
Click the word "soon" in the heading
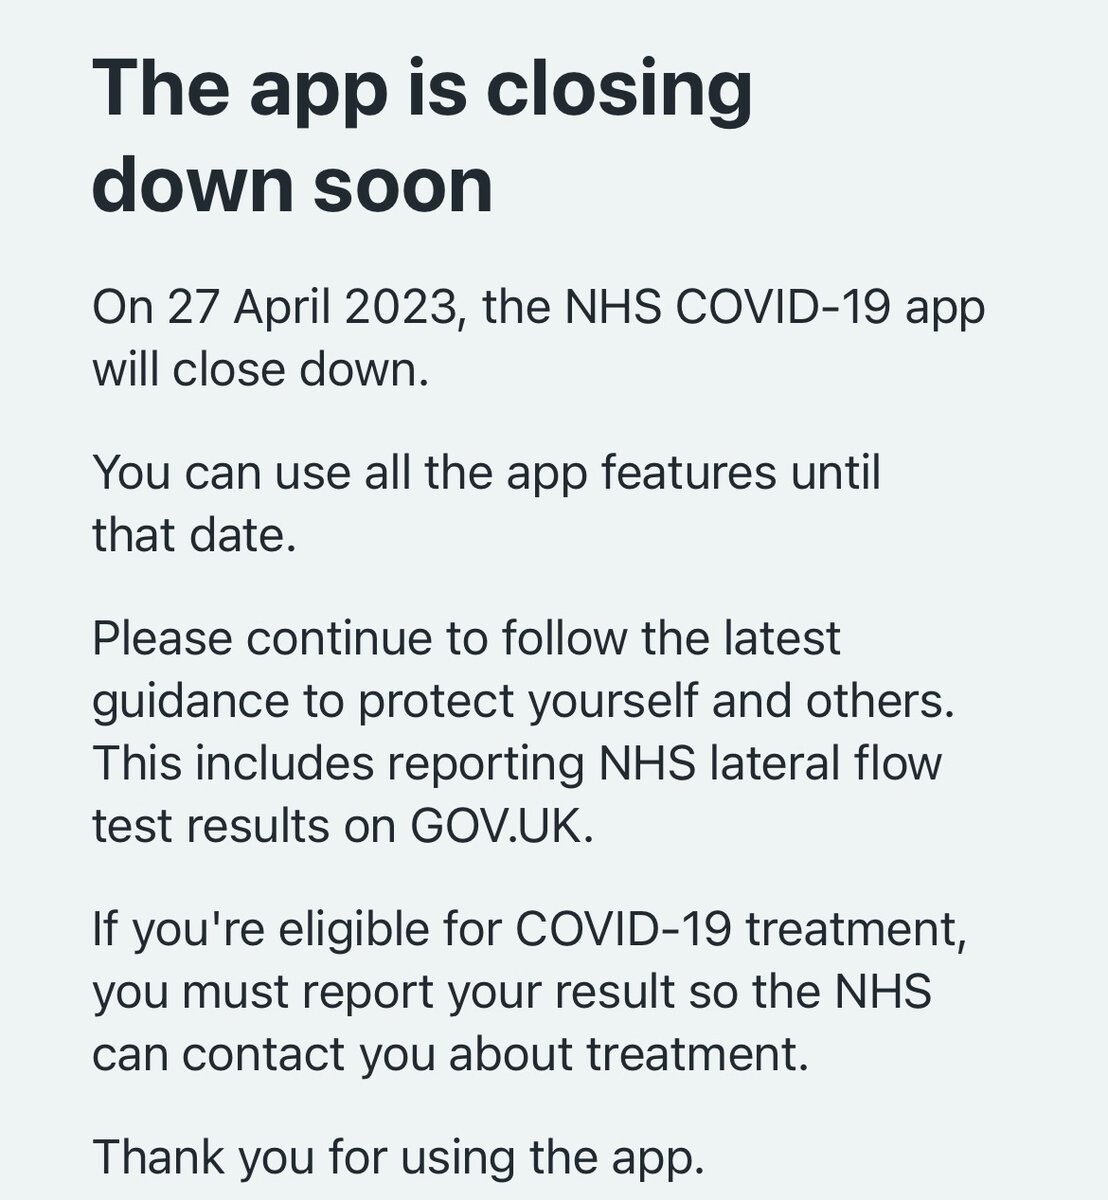point(403,187)
